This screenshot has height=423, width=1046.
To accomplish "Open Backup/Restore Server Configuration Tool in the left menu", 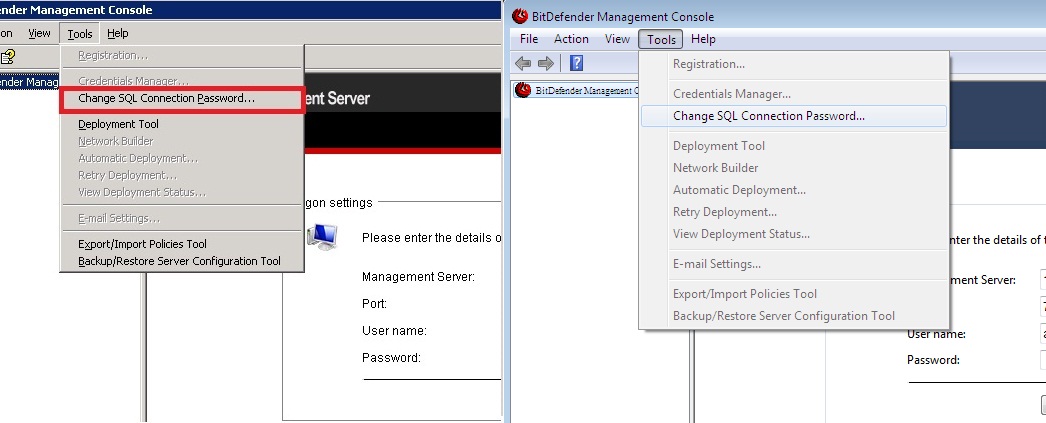I will click(181, 262).
